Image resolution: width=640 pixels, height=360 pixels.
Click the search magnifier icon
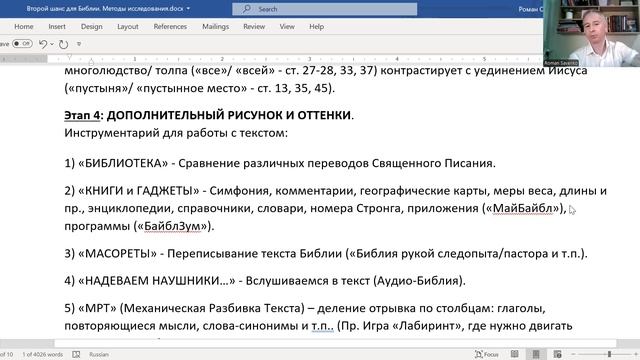(247, 9)
